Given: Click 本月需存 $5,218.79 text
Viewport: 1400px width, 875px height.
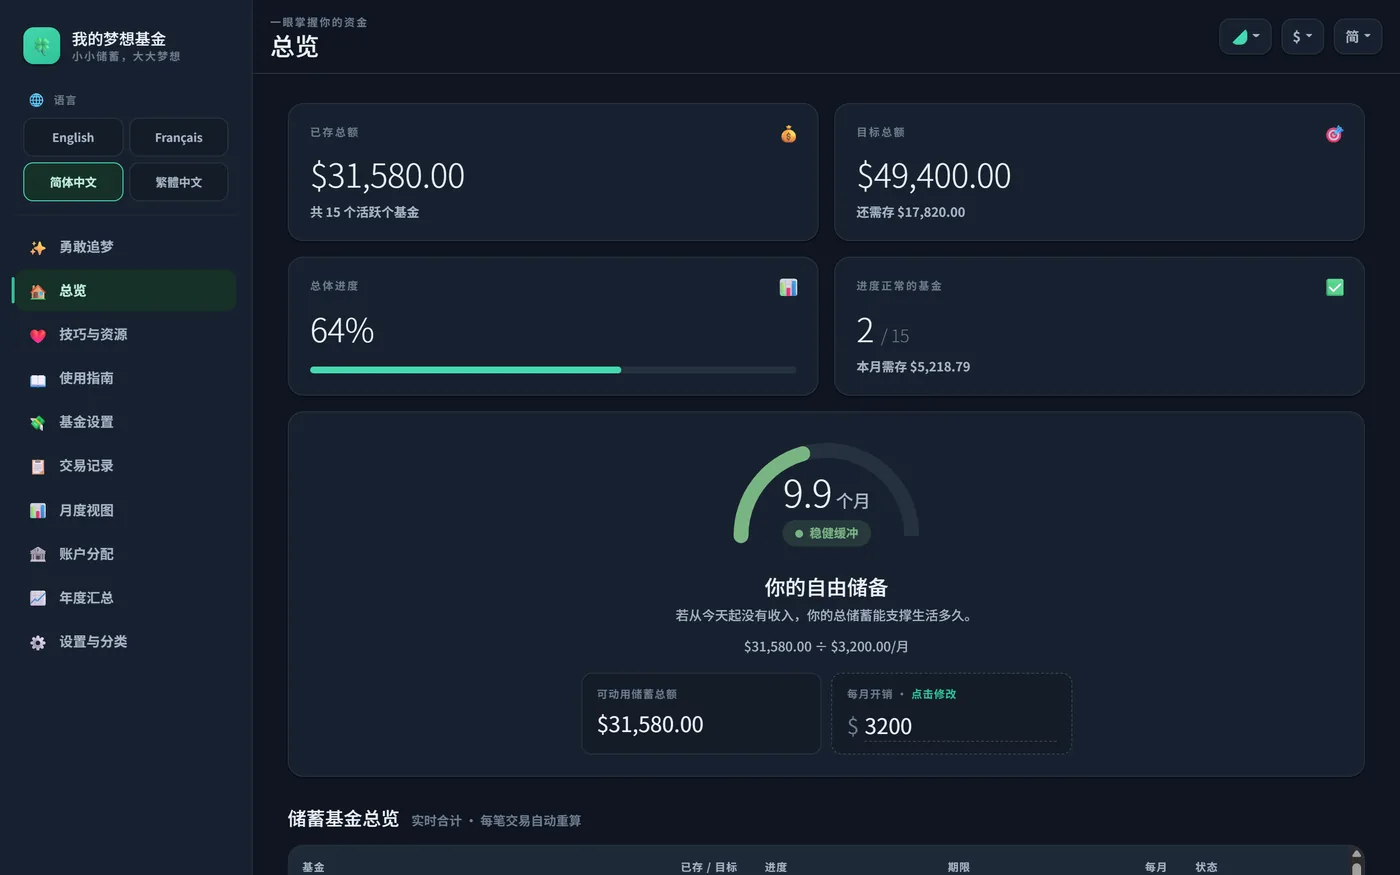Looking at the screenshot, I should point(913,367).
